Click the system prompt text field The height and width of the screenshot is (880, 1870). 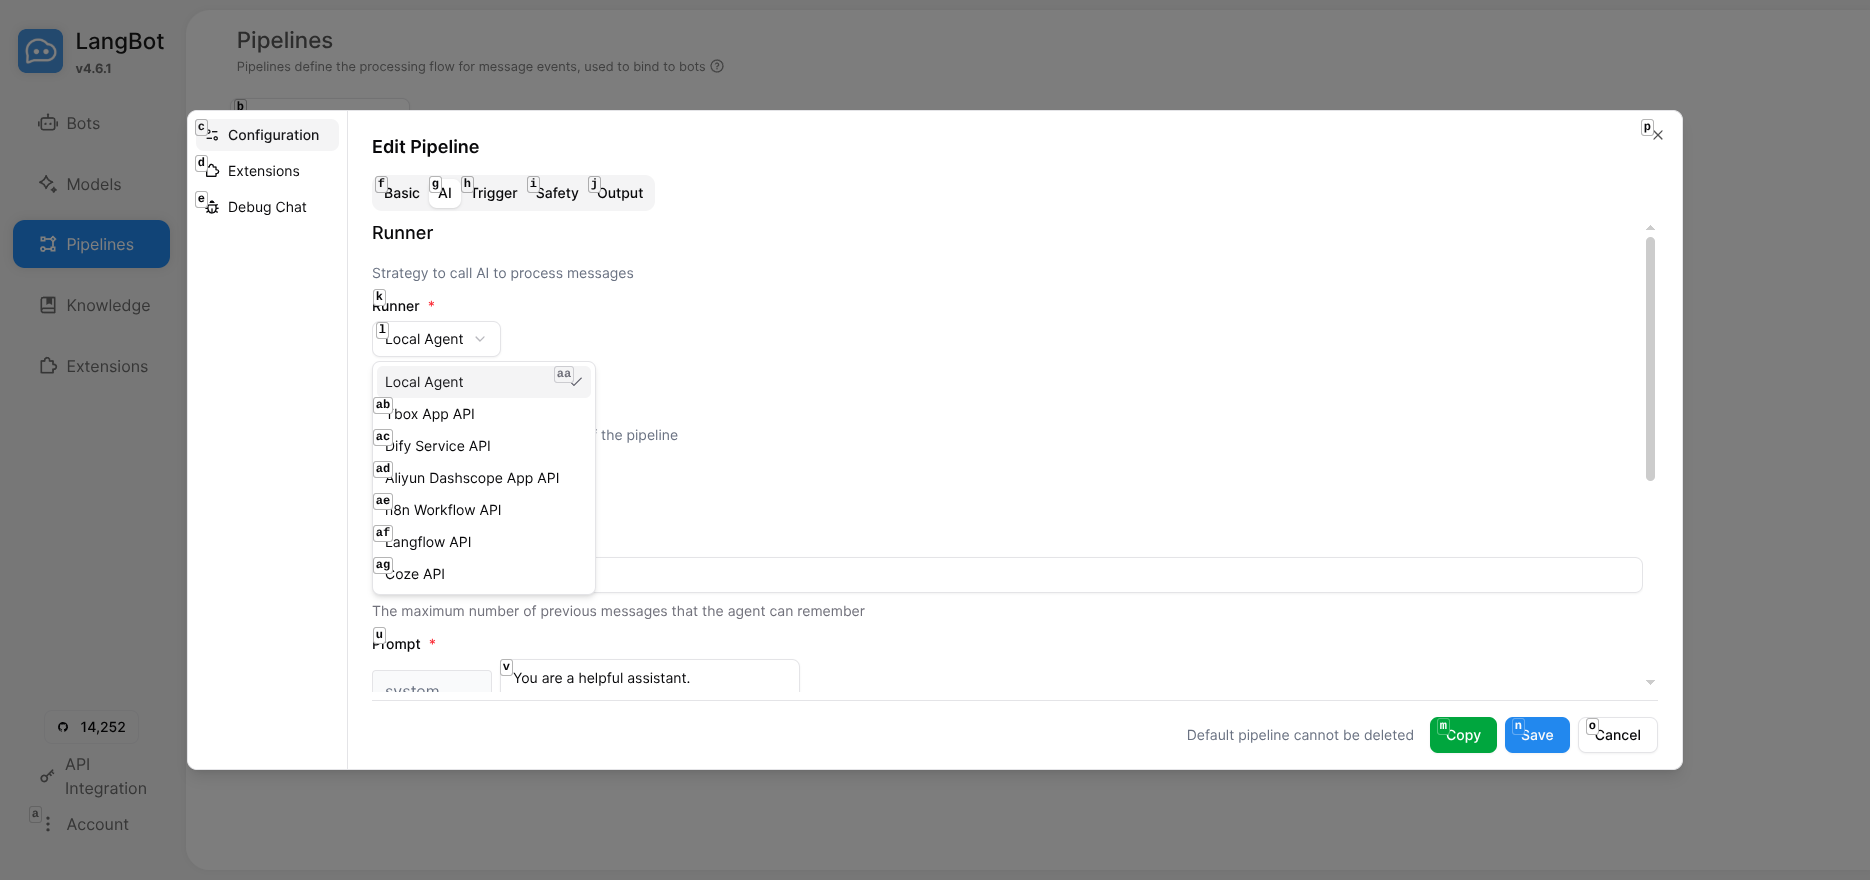point(650,678)
